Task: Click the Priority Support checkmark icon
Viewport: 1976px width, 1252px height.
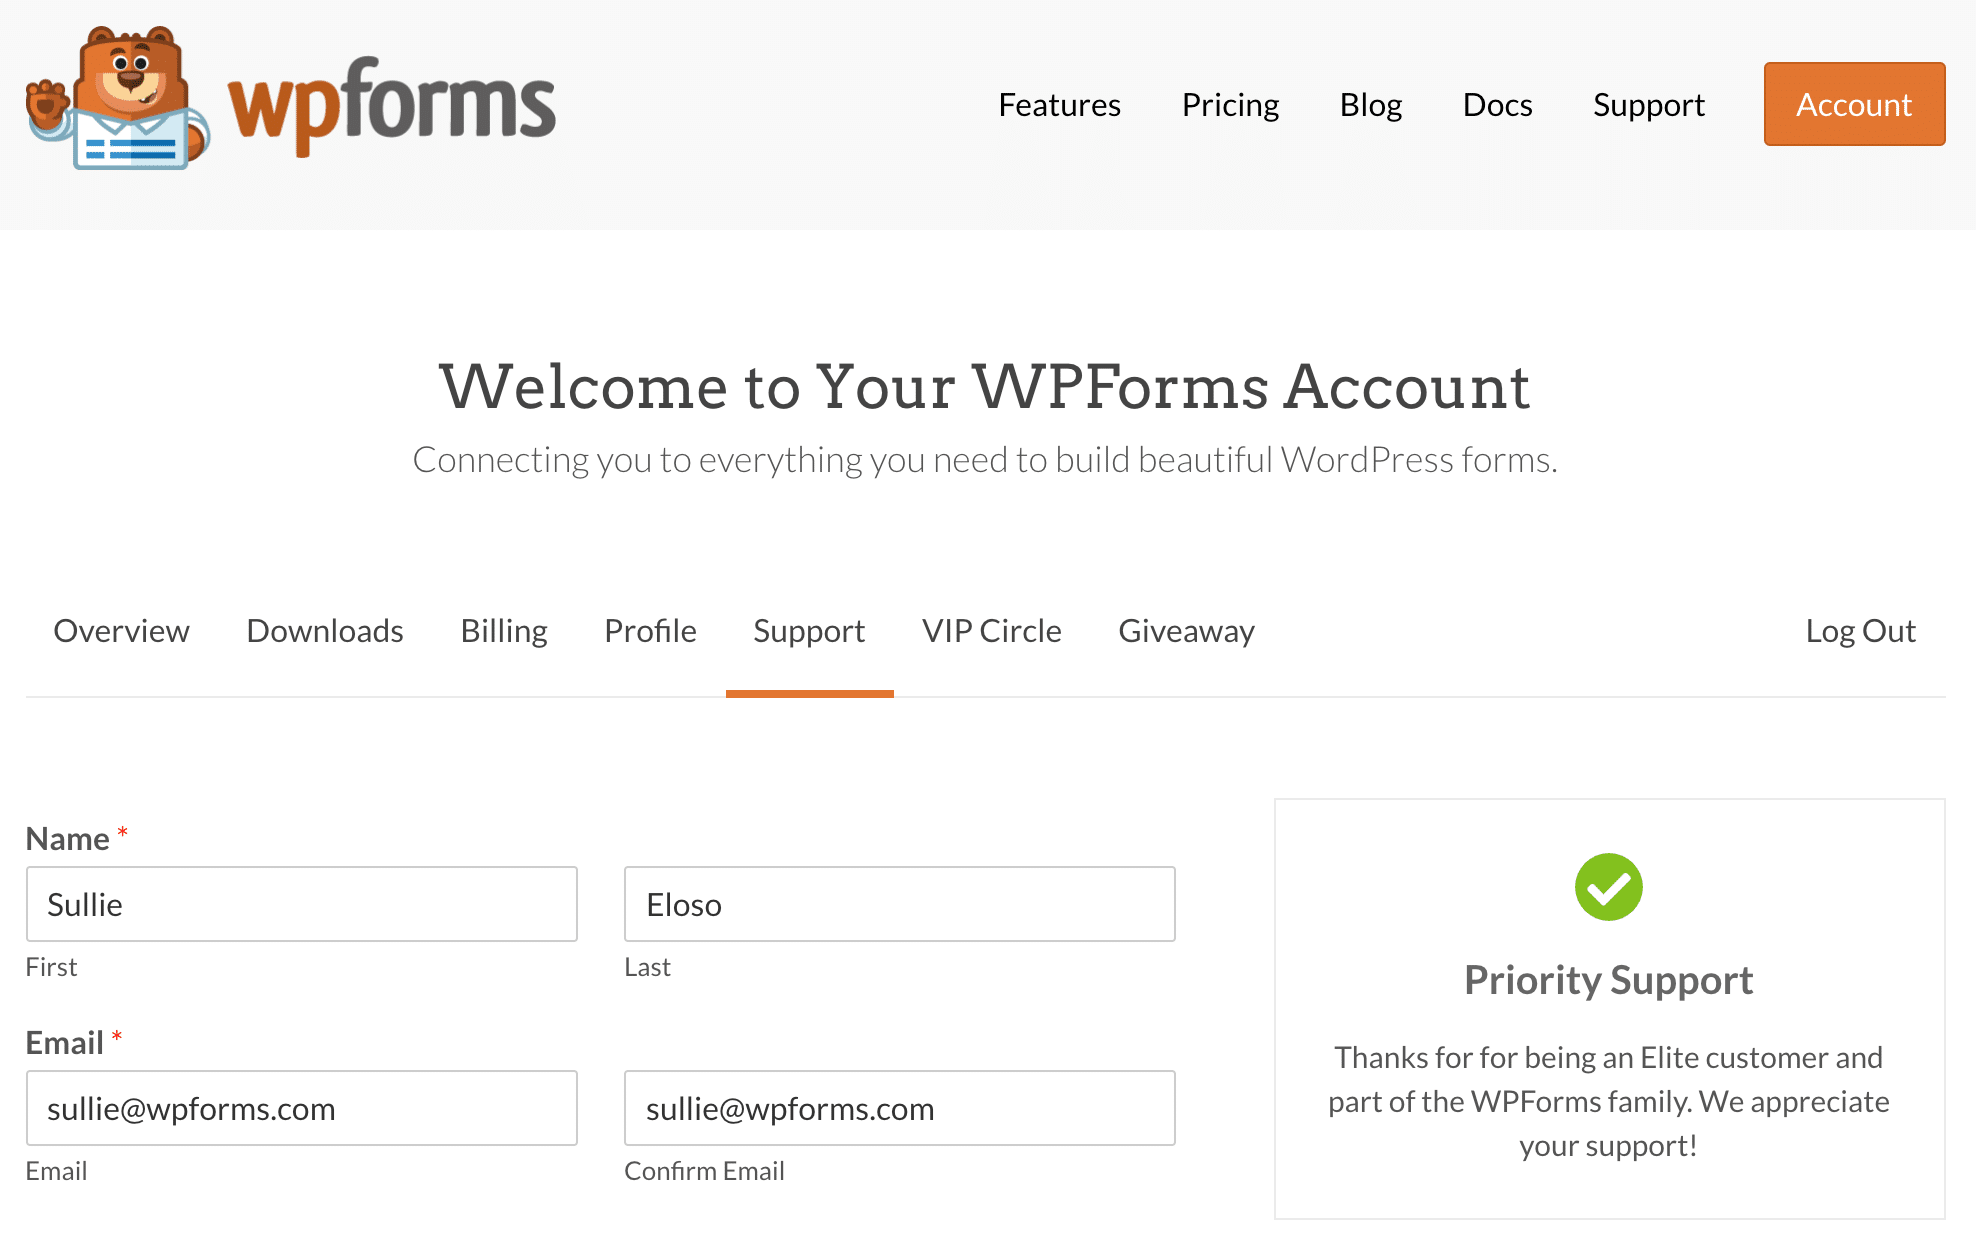Action: tap(1610, 886)
